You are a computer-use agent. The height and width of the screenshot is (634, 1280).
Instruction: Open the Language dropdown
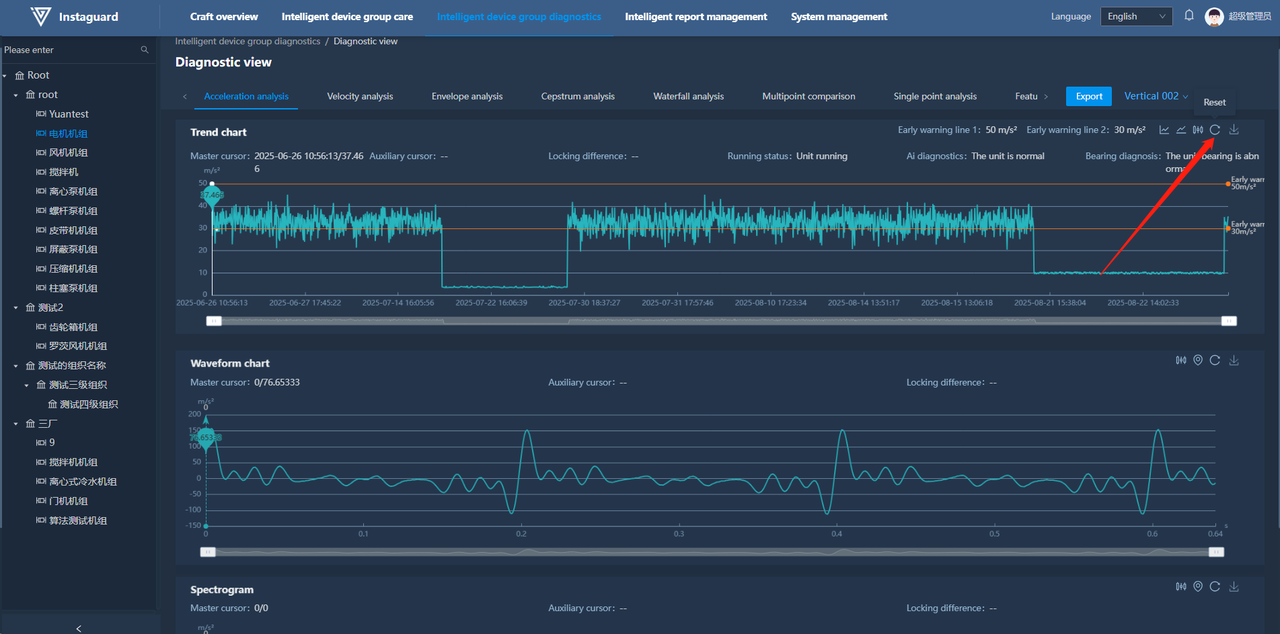(1135, 16)
